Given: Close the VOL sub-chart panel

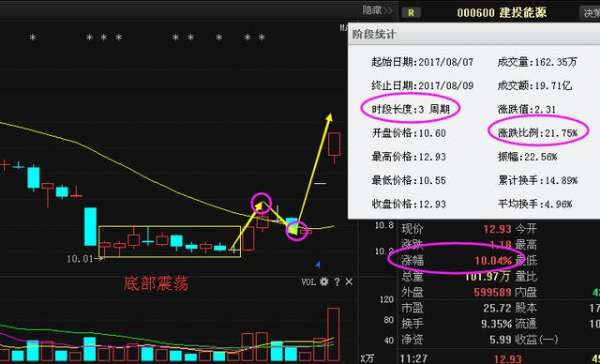Looking at the screenshot, I should click(349, 282).
